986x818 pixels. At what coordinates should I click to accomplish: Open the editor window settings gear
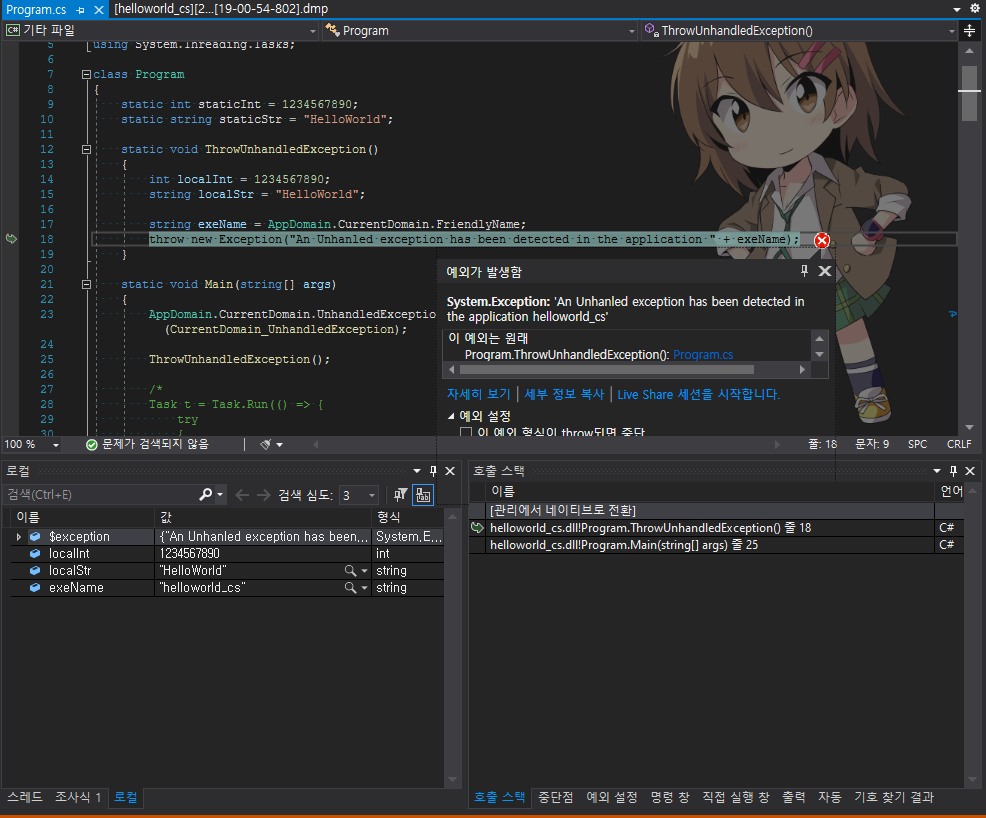point(975,9)
